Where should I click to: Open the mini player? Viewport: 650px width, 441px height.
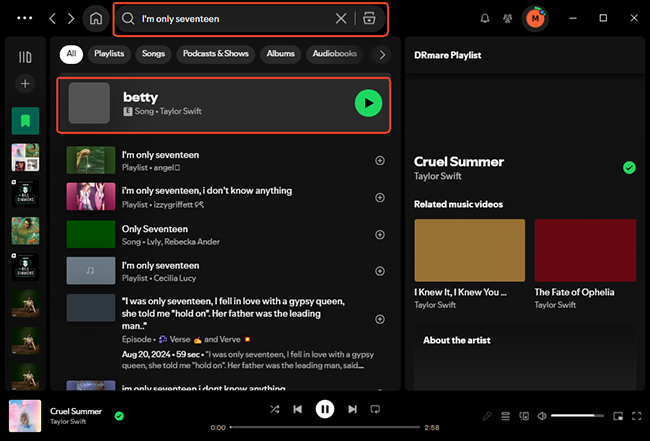point(618,416)
